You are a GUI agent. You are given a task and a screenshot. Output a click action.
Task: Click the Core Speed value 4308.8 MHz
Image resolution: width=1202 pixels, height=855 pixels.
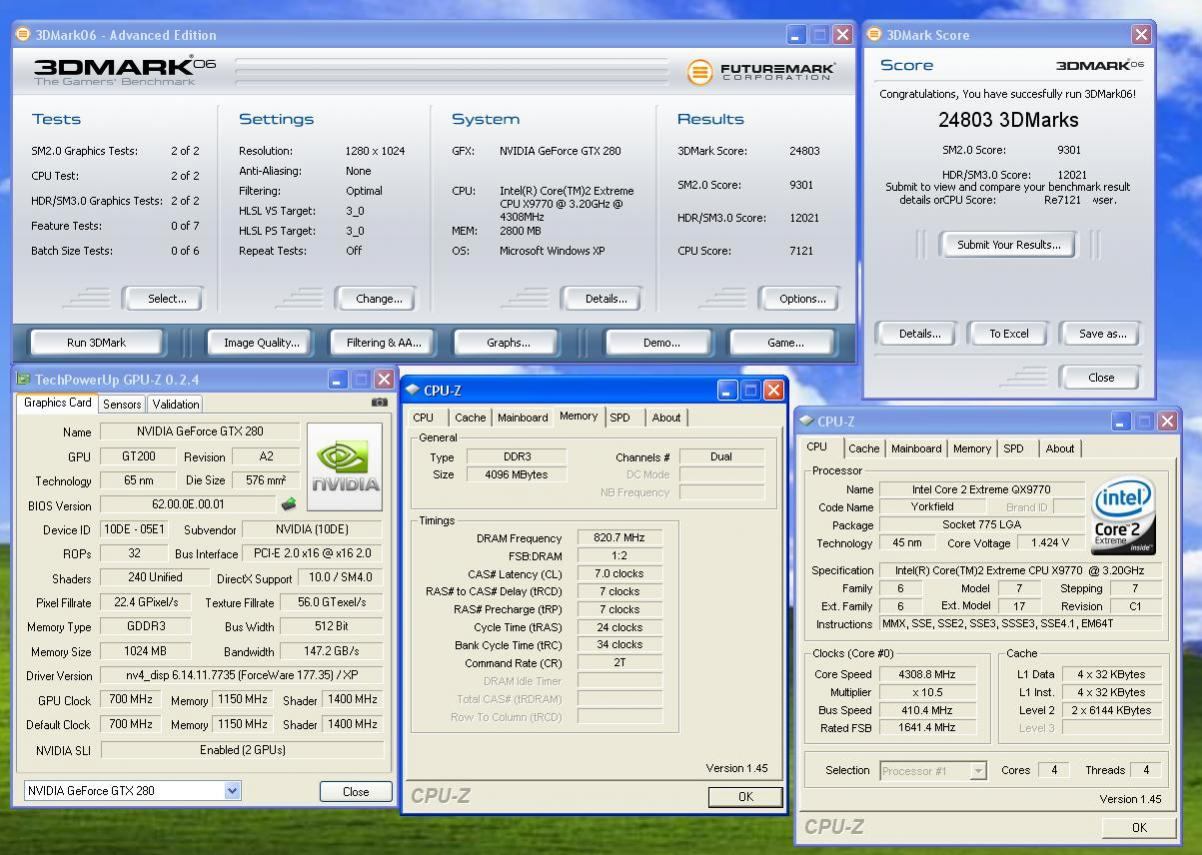(x=926, y=674)
